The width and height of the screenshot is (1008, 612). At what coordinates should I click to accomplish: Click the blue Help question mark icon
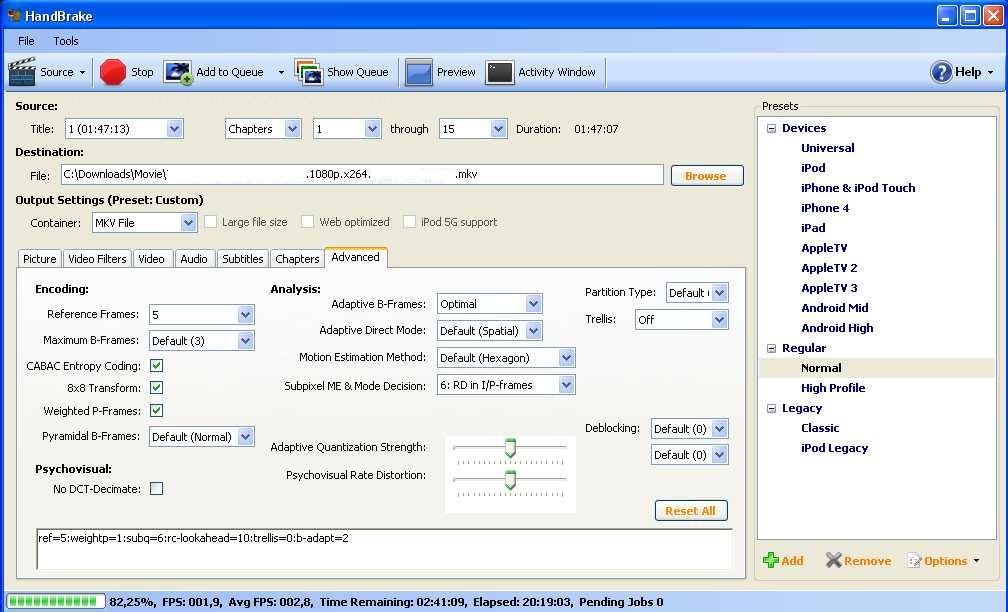coord(941,72)
